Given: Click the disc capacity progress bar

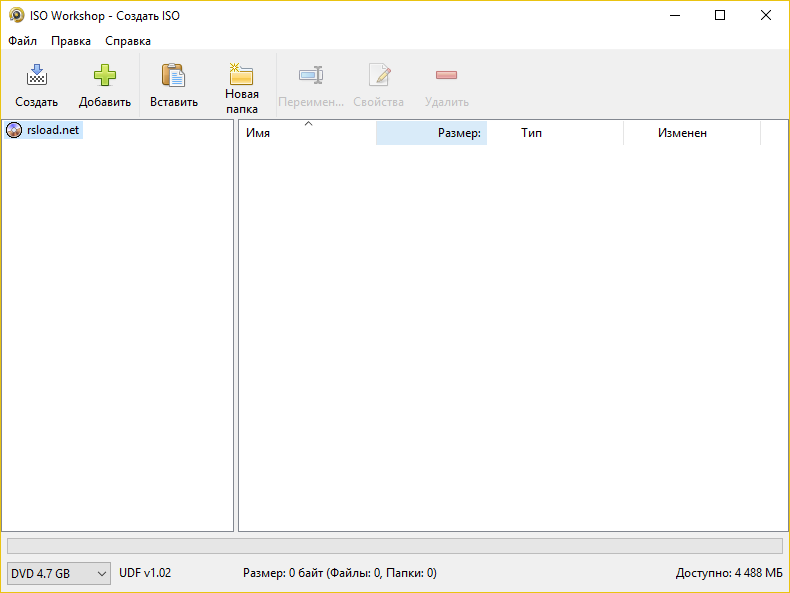Looking at the screenshot, I should [x=395, y=546].
